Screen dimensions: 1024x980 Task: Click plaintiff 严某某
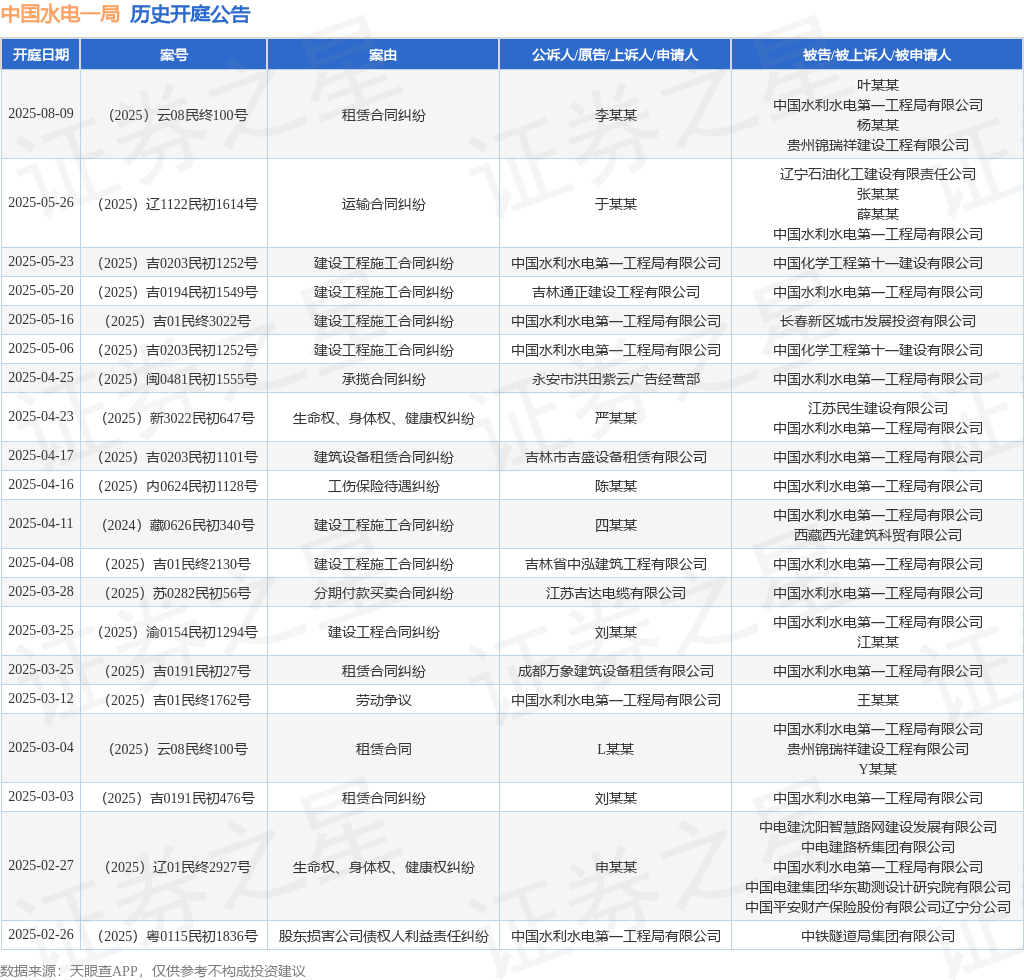(x=615, y=418)
